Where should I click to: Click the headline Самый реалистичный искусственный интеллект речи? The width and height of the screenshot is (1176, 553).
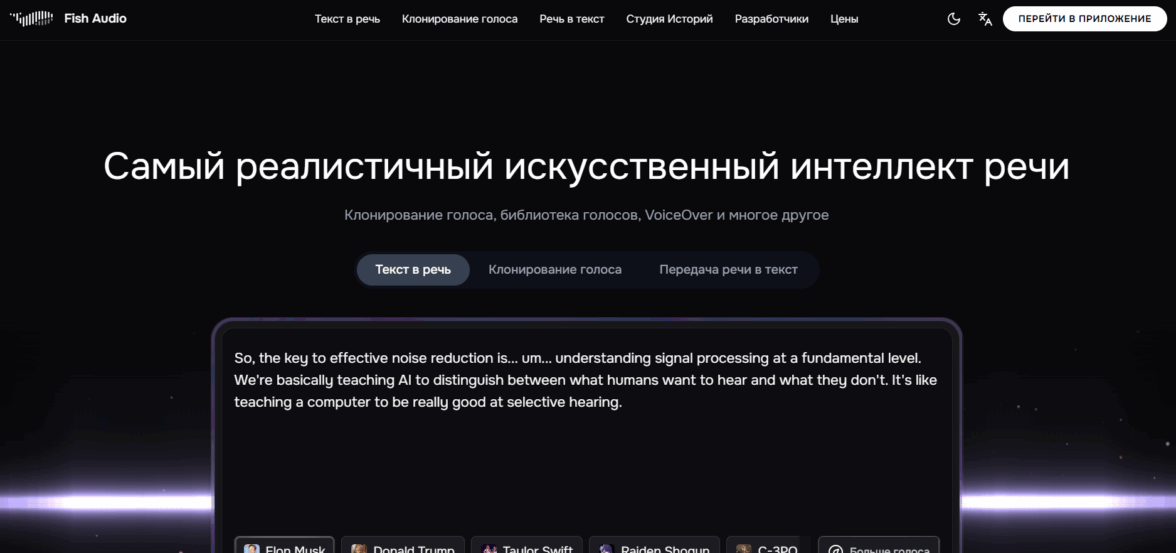point(586,167)
